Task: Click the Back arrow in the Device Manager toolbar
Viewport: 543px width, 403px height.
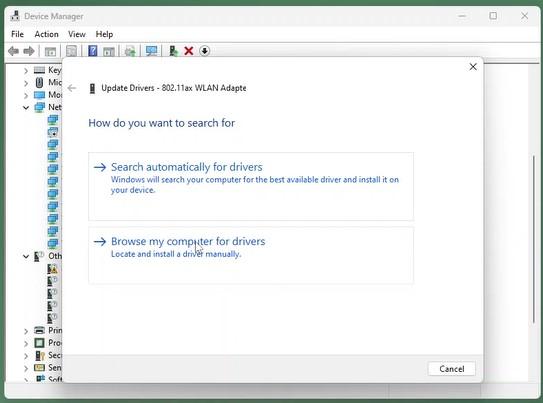Action: point(14,51)
